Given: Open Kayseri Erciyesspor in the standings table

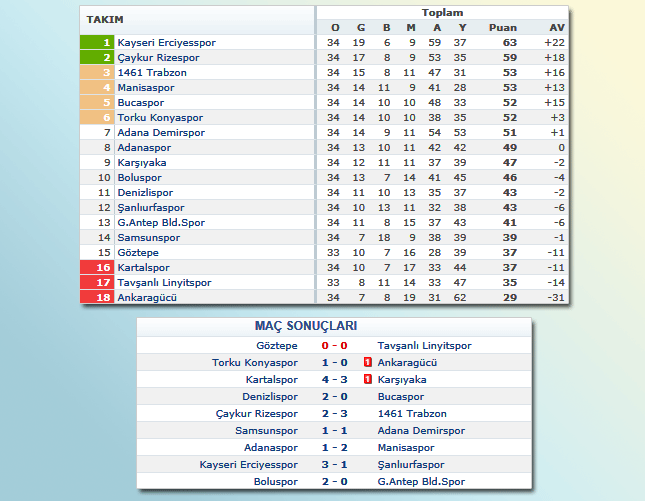Looking at the screenshot, I should tap(166, 43).
